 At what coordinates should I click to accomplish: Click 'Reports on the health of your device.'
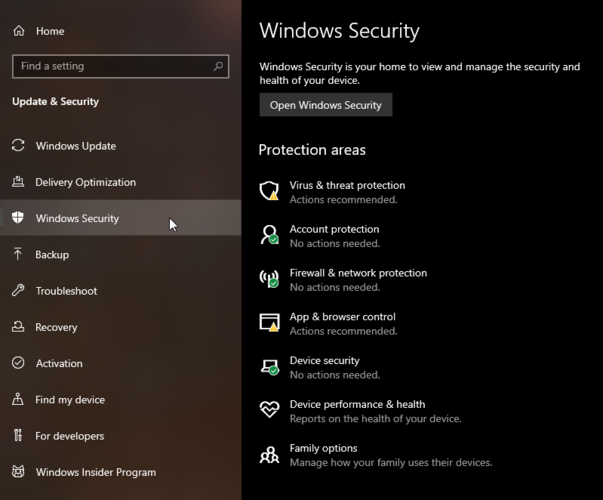click(375, 419)
